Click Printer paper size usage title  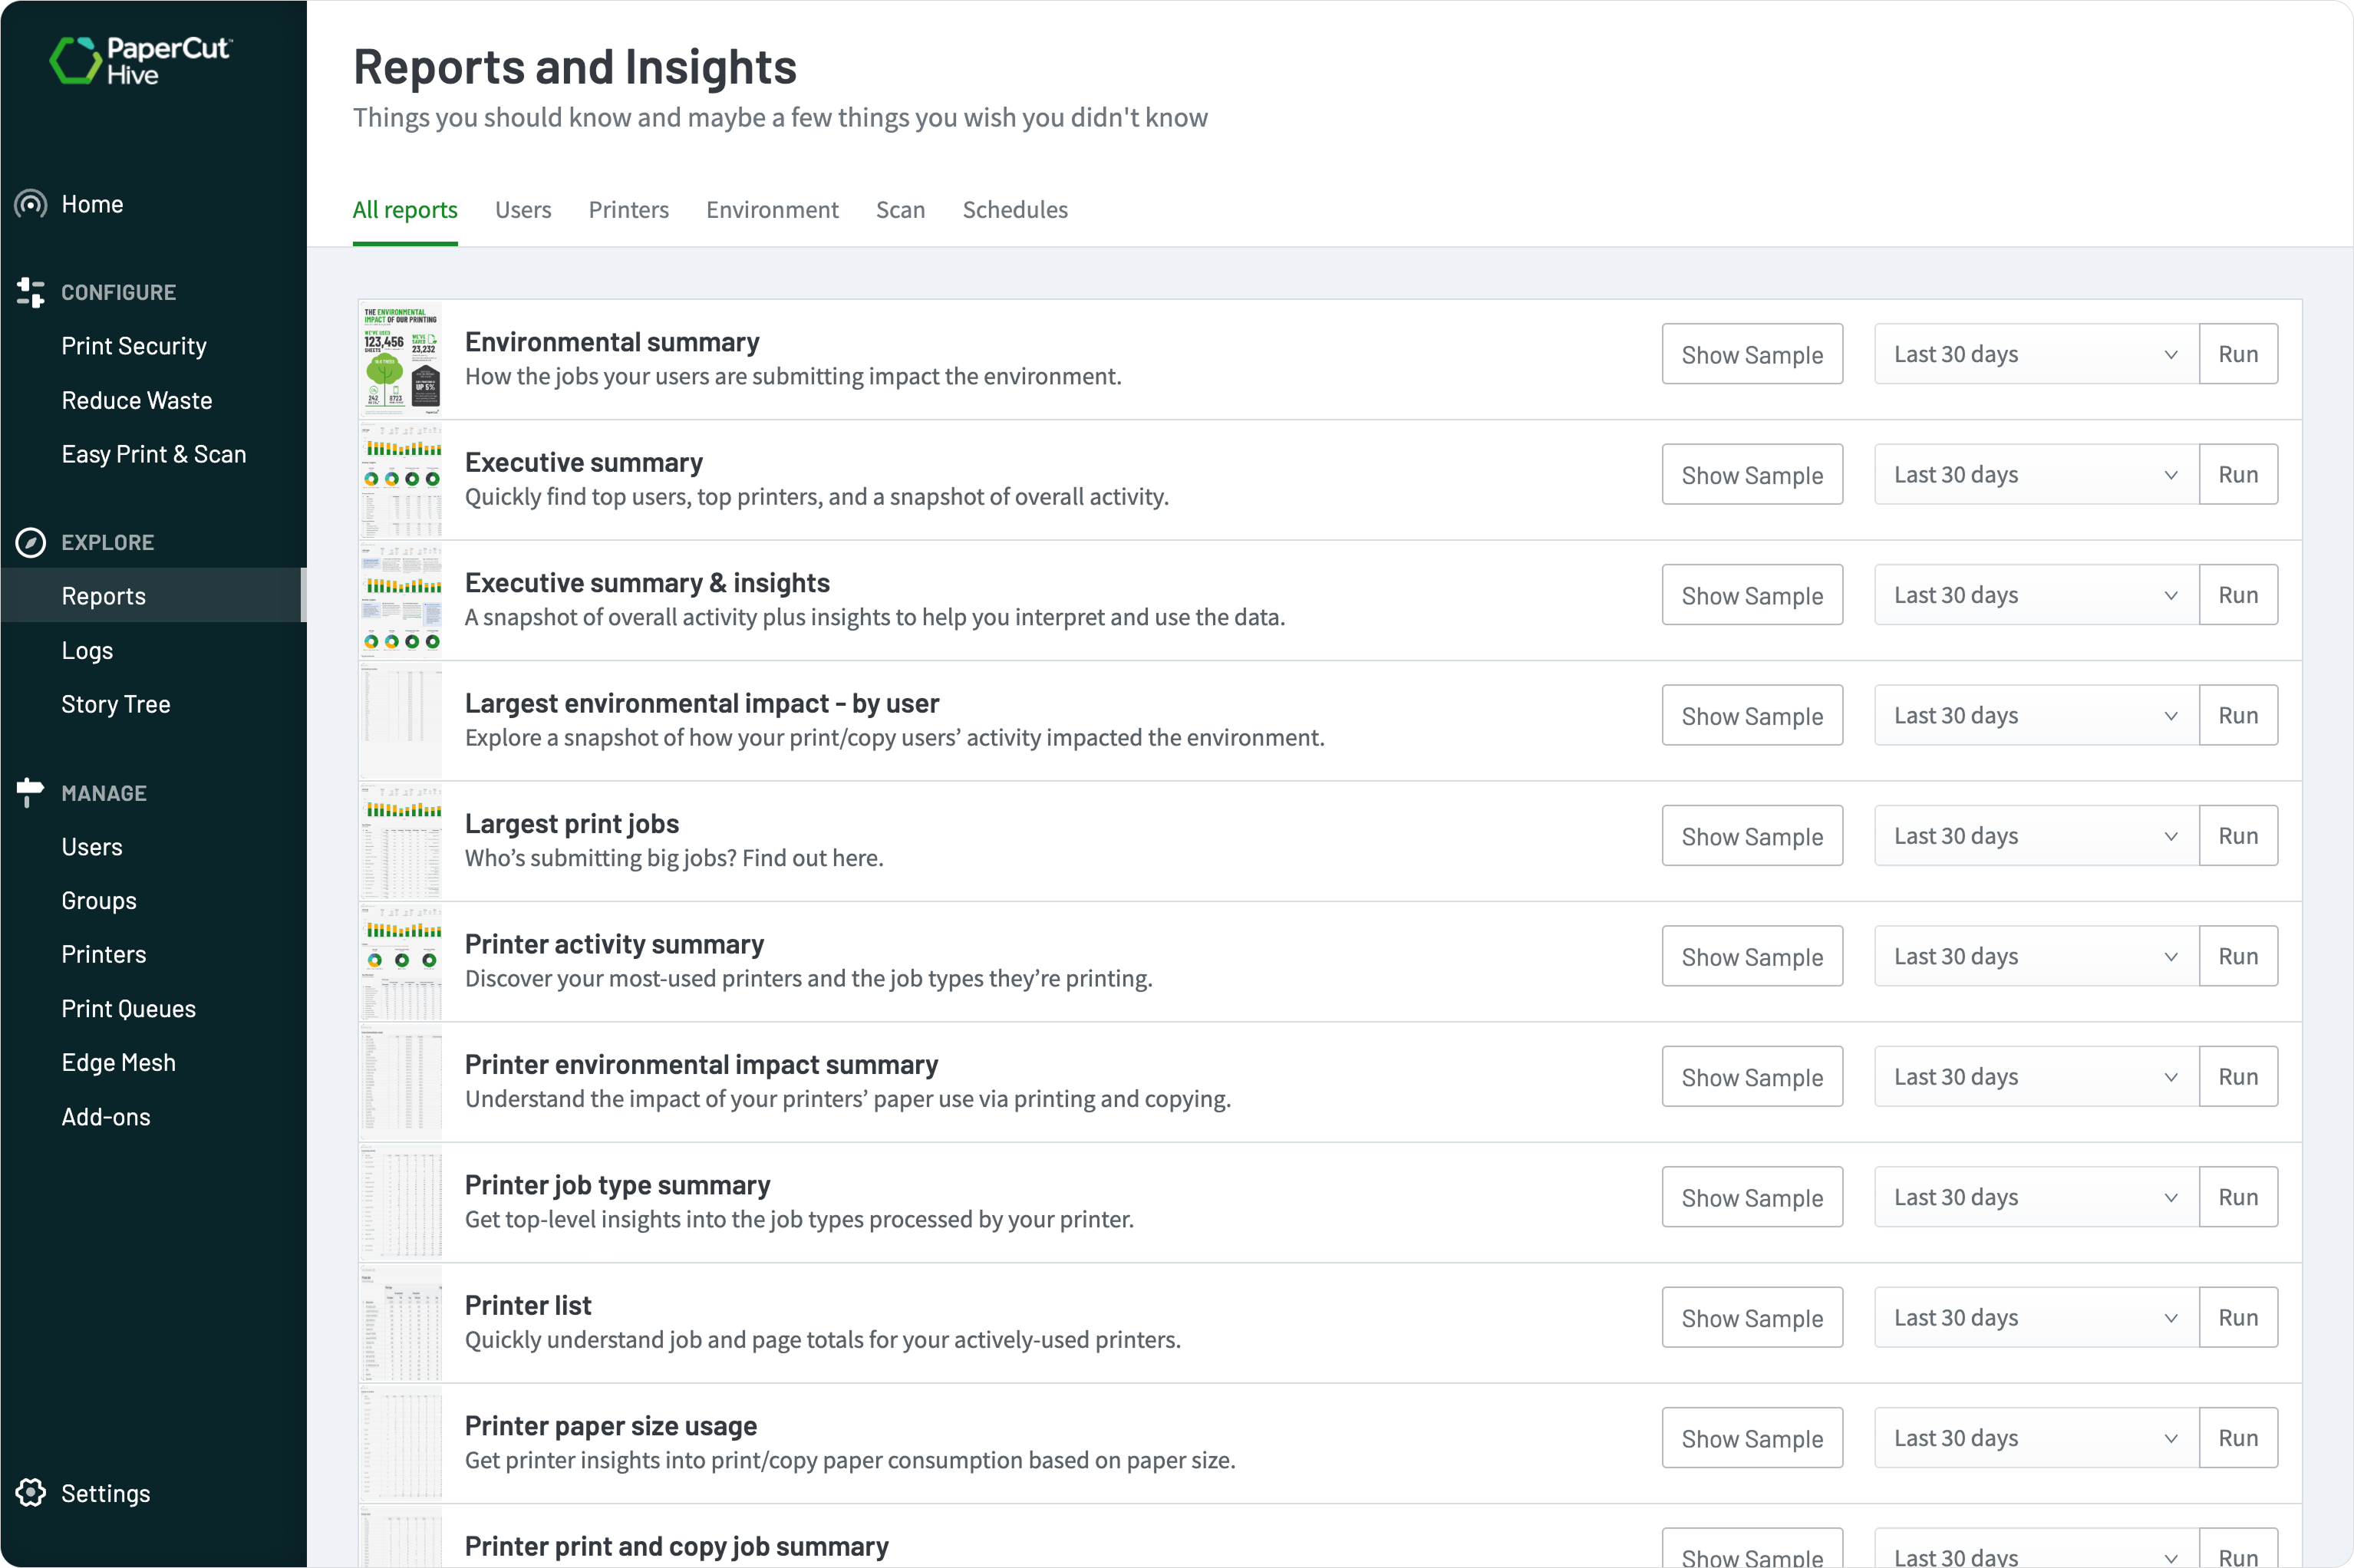[611, 1426]
